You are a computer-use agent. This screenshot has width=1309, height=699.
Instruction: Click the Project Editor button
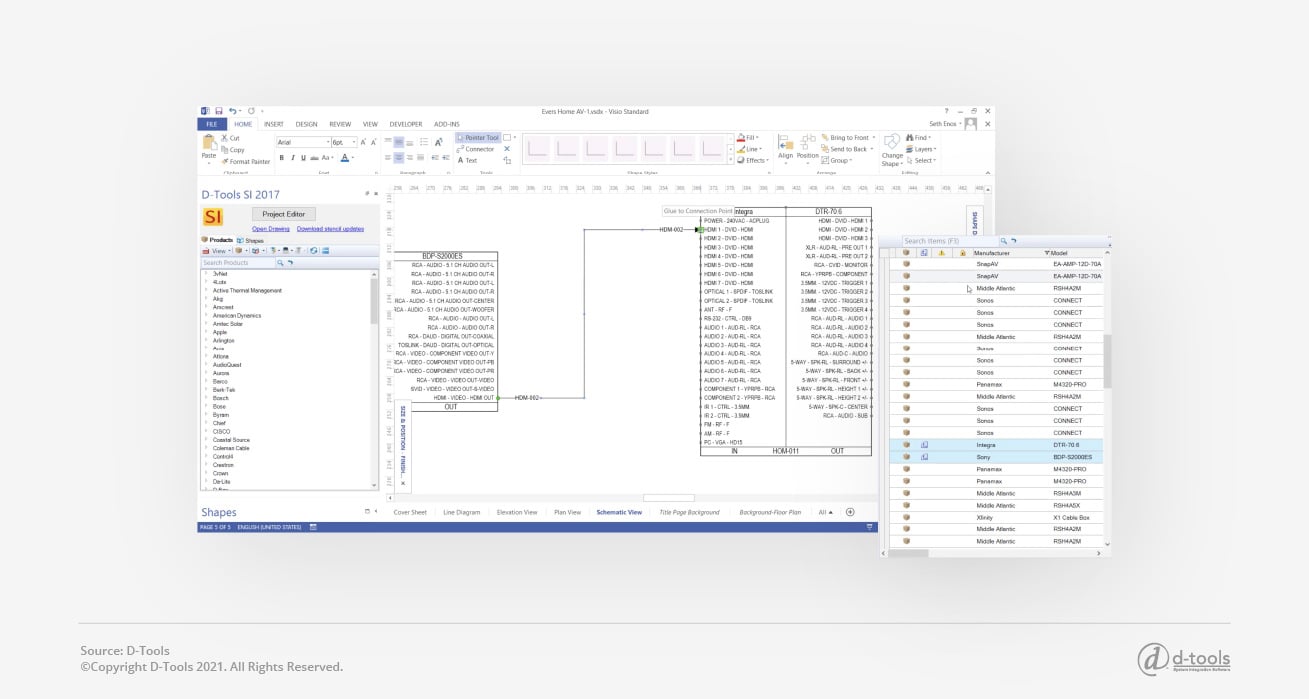point(284,214)
